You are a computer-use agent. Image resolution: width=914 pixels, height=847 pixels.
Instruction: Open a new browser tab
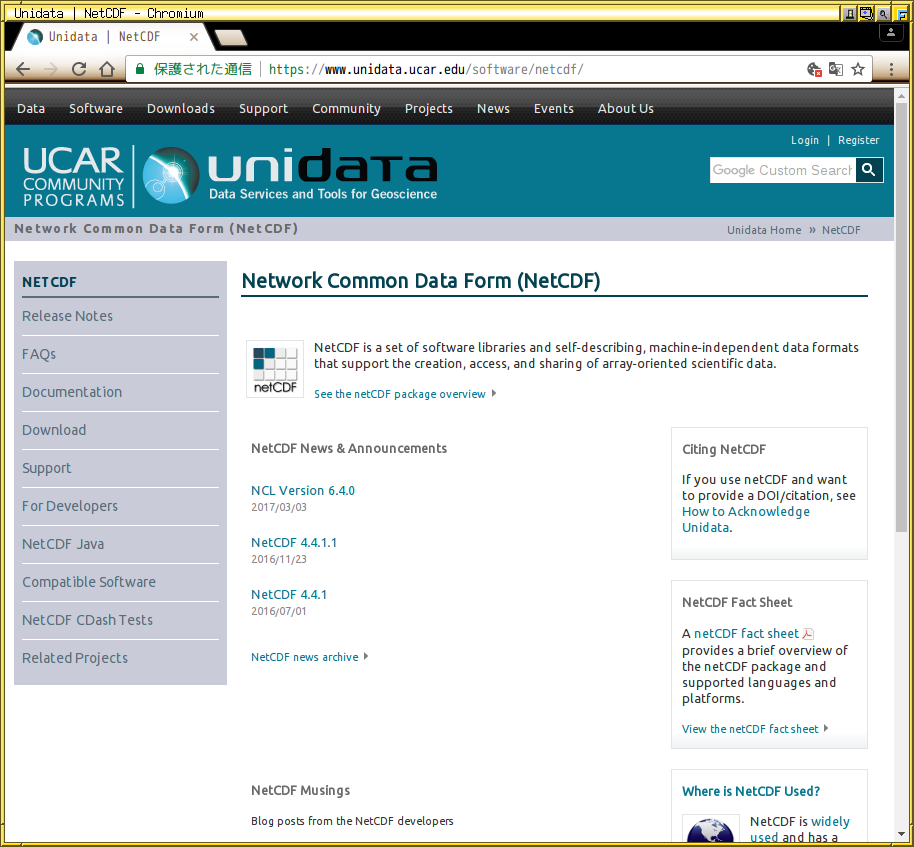click(231, 38)
